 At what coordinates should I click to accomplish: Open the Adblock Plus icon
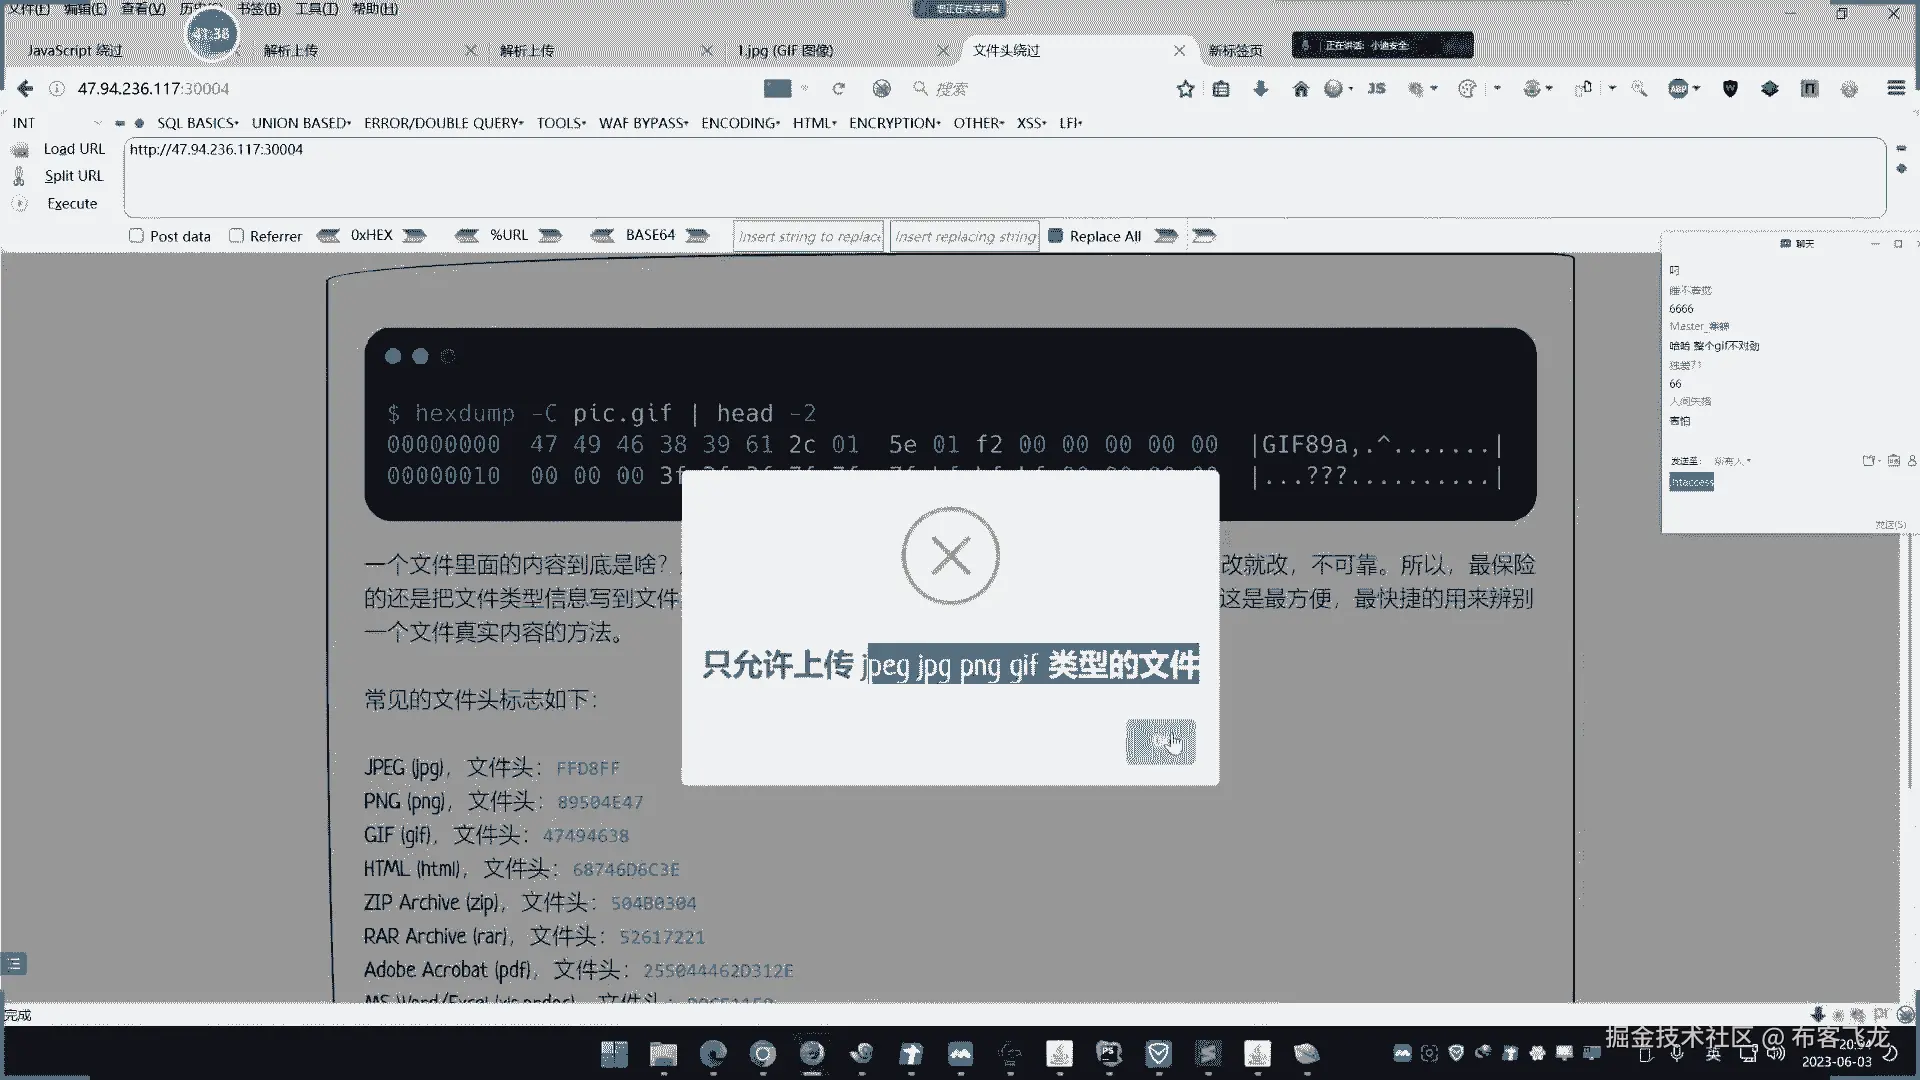1679,89
